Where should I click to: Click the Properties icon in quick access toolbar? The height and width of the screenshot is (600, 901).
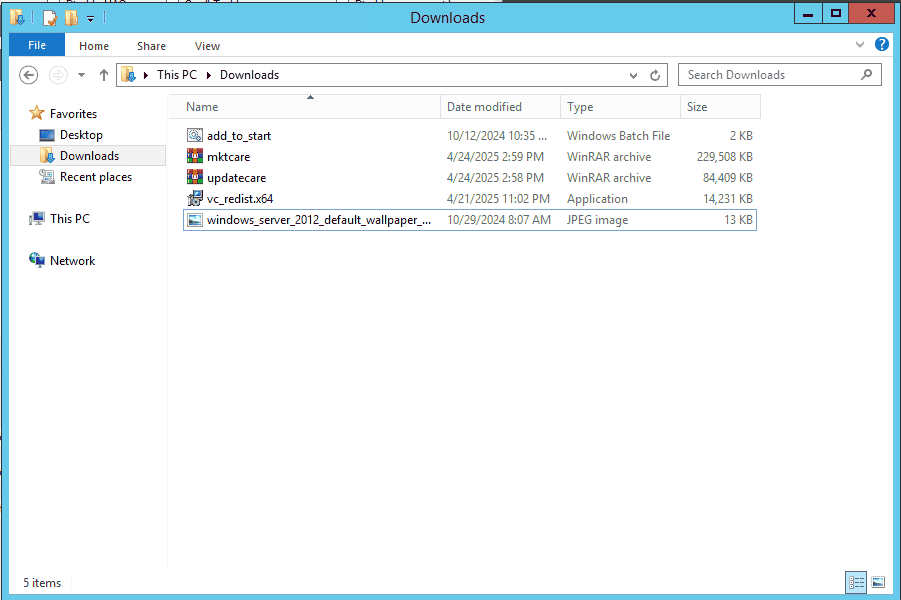[x=50, y=18]
